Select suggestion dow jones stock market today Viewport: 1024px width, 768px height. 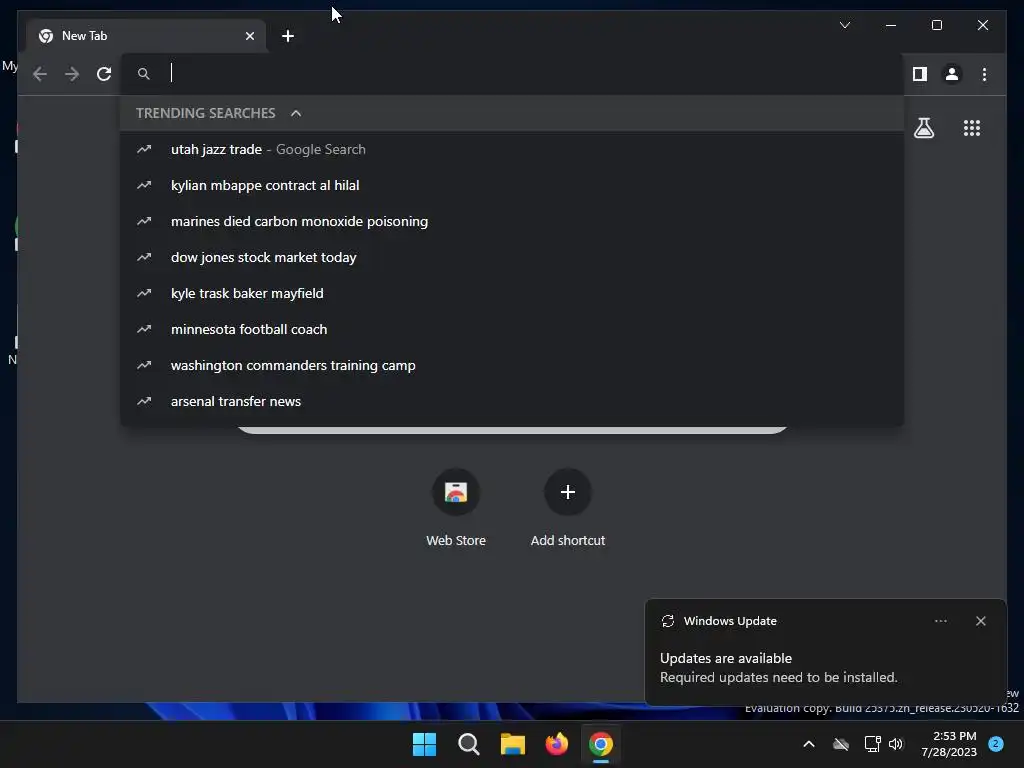click(512, 257)
